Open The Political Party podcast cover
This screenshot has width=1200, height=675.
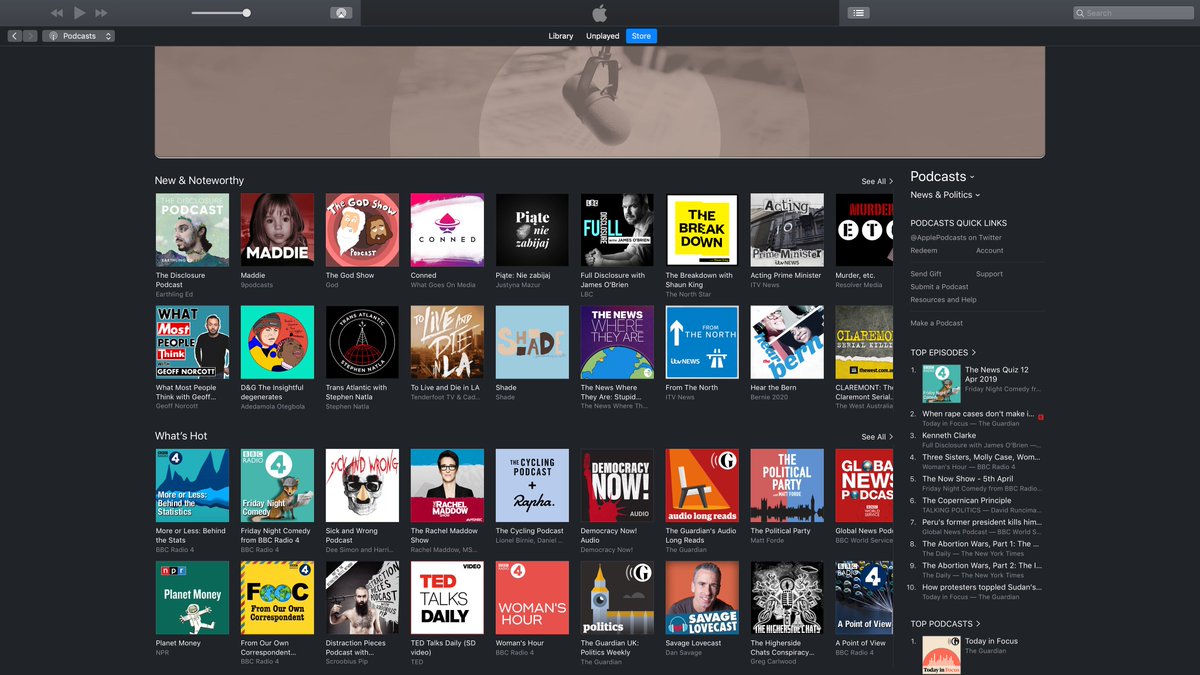[x=787, y=485]
